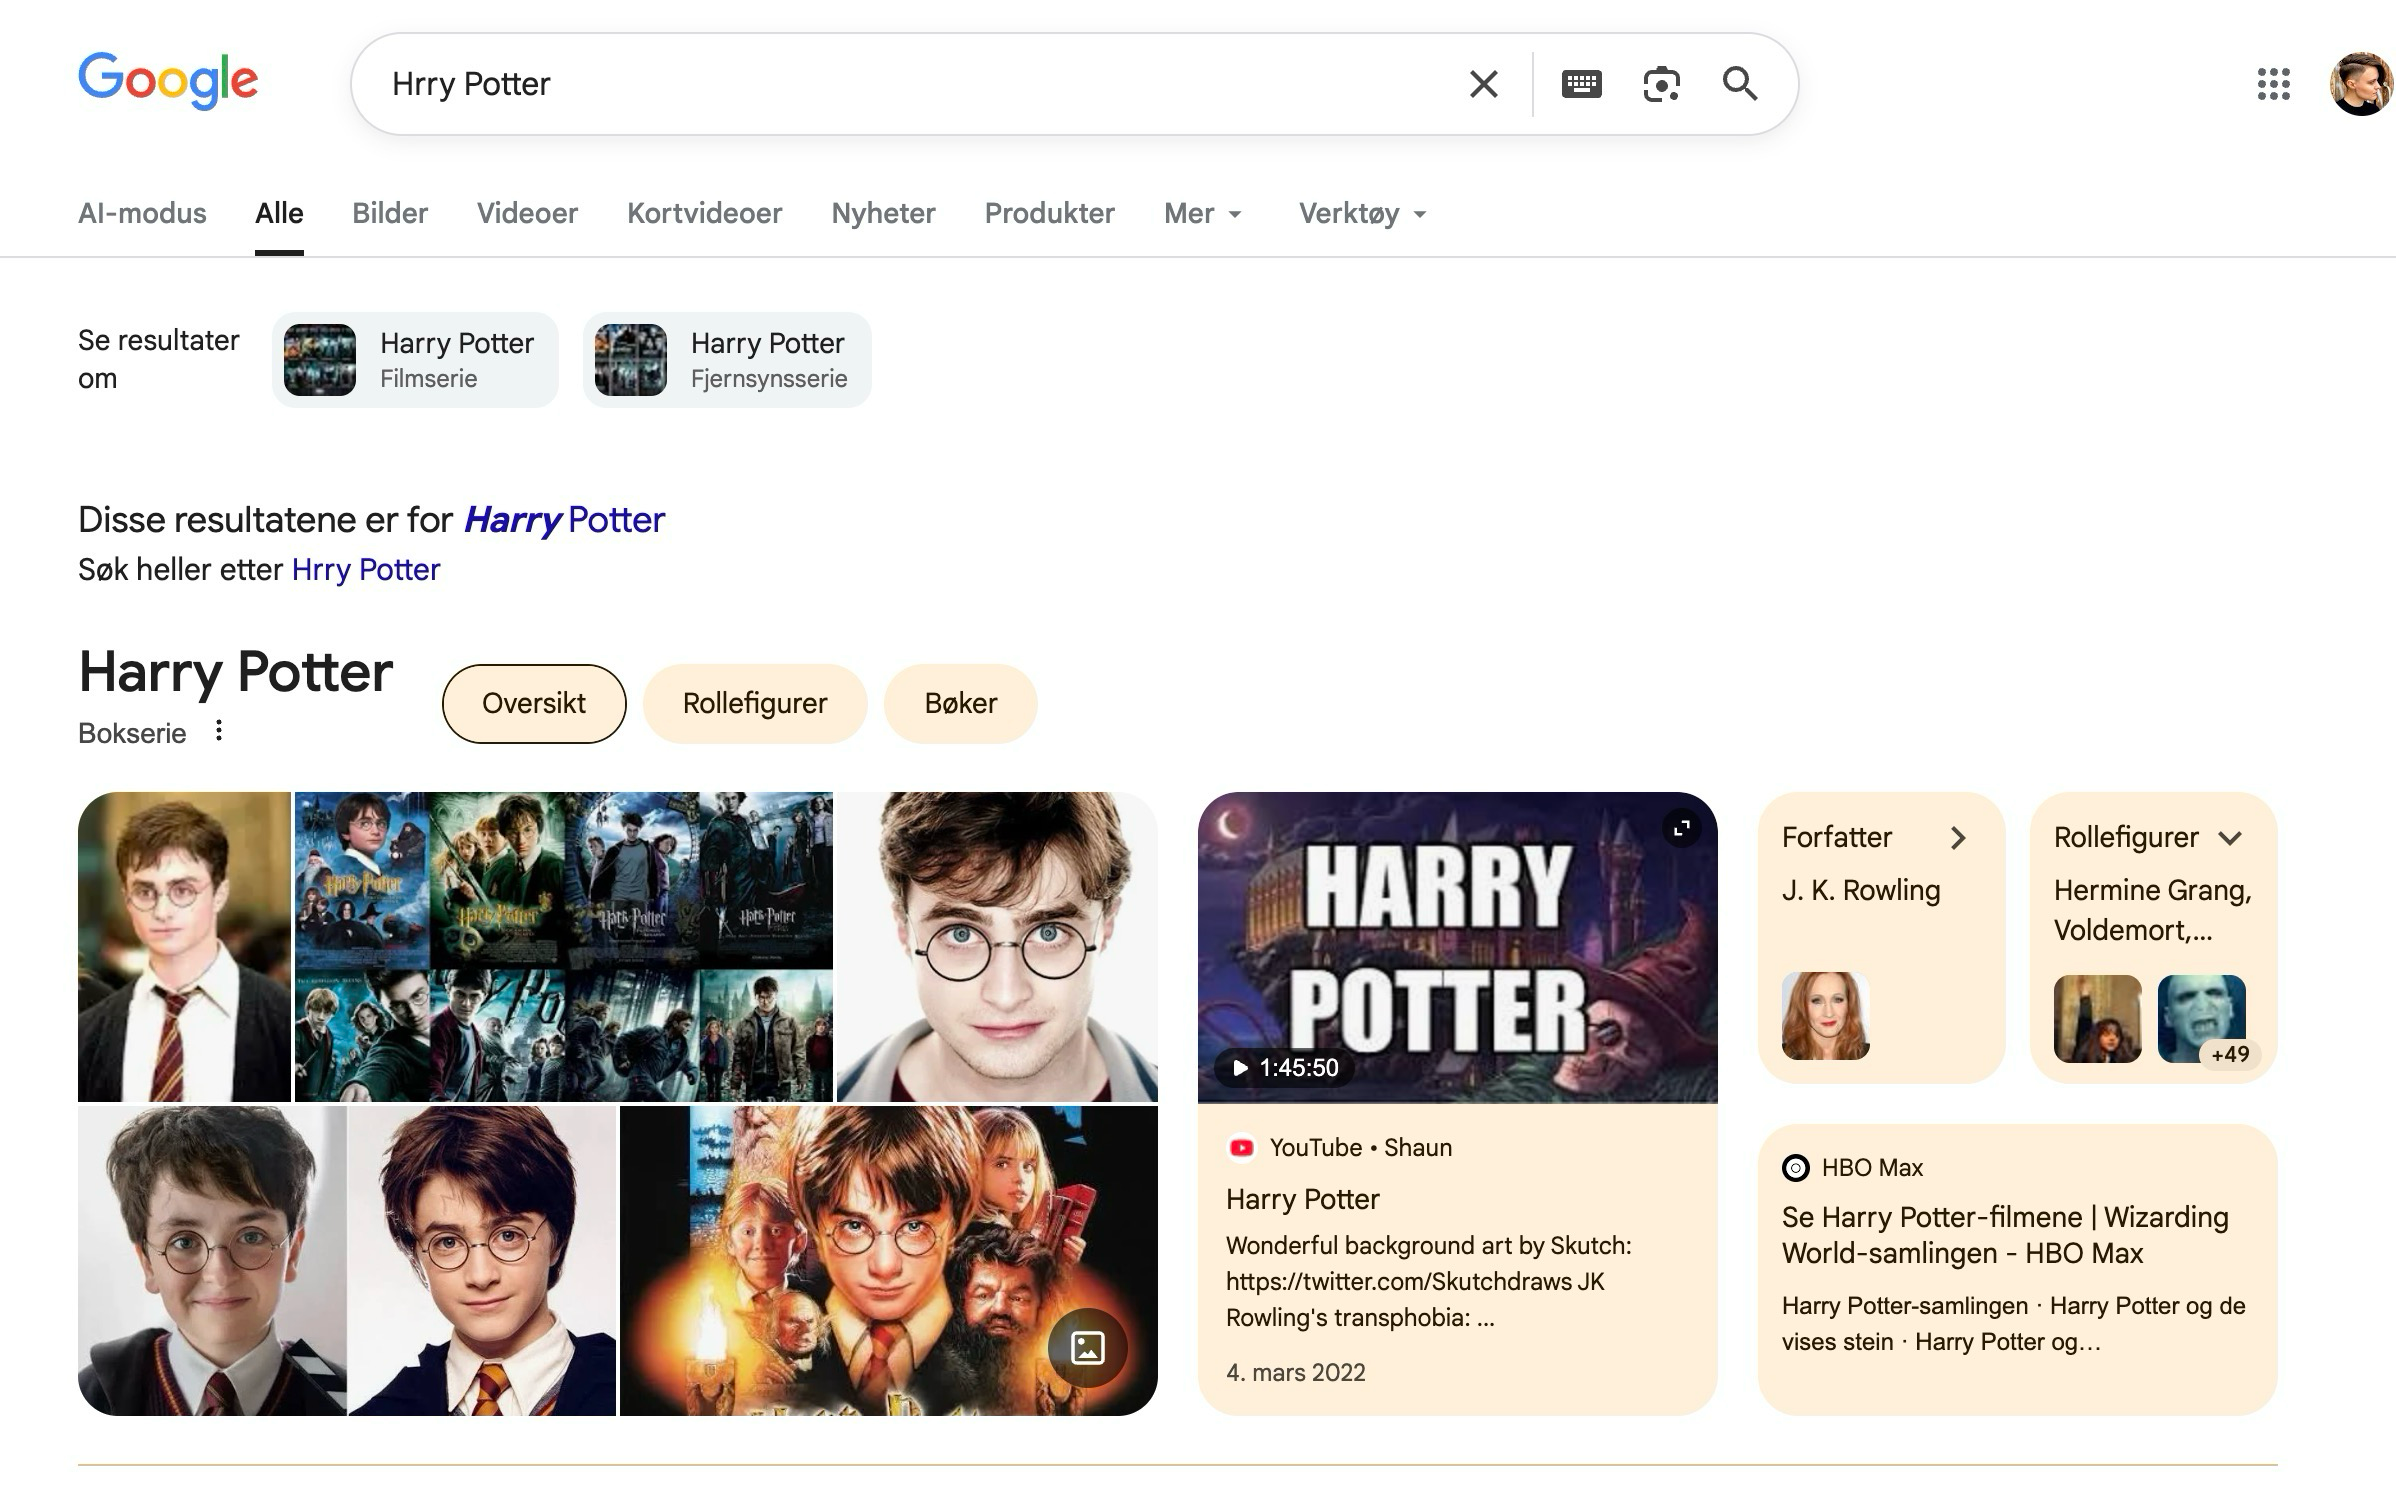
Task: Clear the search box with X icon
Action: point(1483,84)
